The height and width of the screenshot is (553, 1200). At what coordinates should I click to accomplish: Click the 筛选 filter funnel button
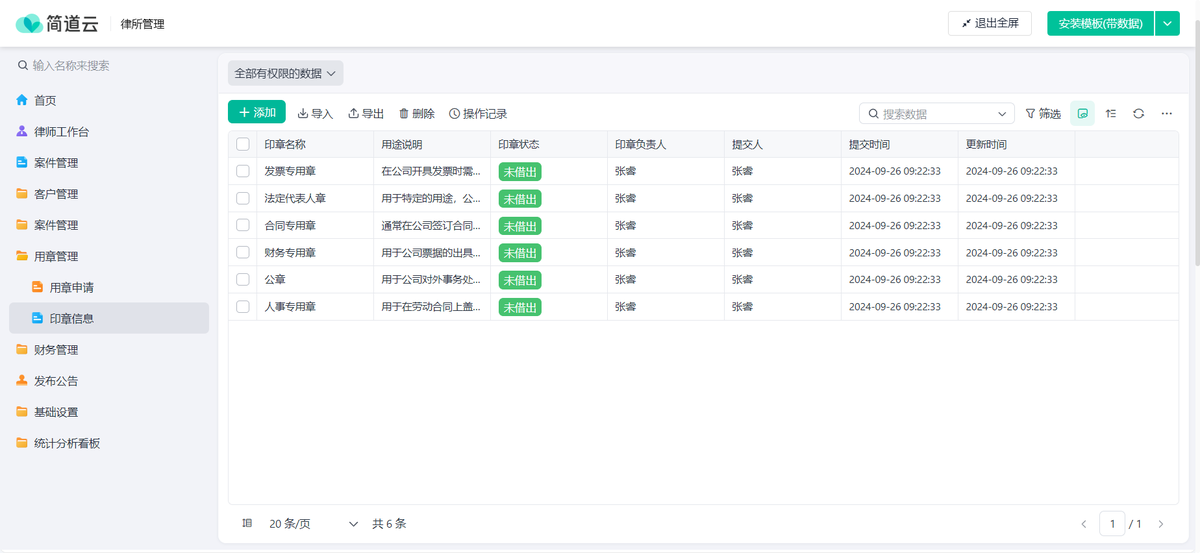[x=1043, y=114]
